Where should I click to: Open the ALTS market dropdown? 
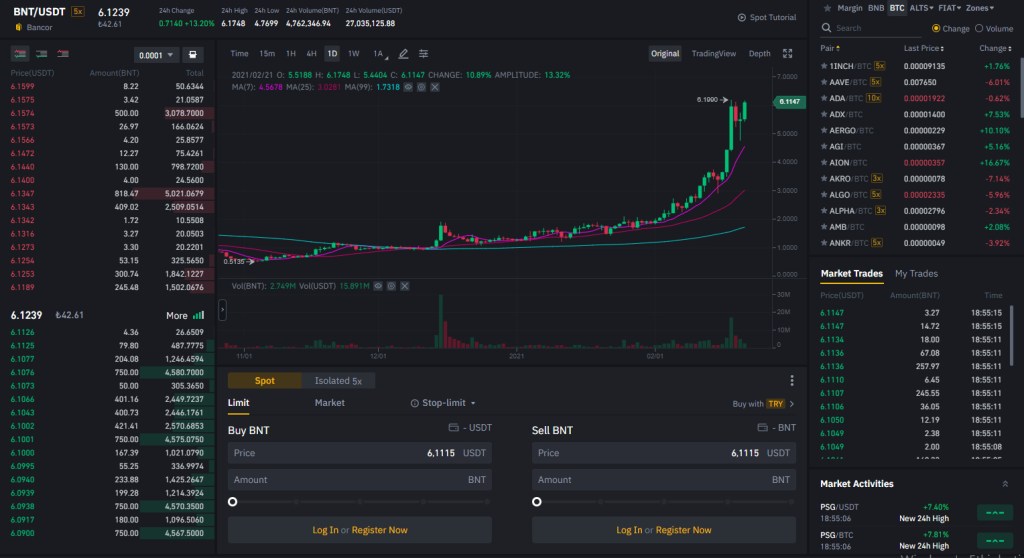coord(921,8)
